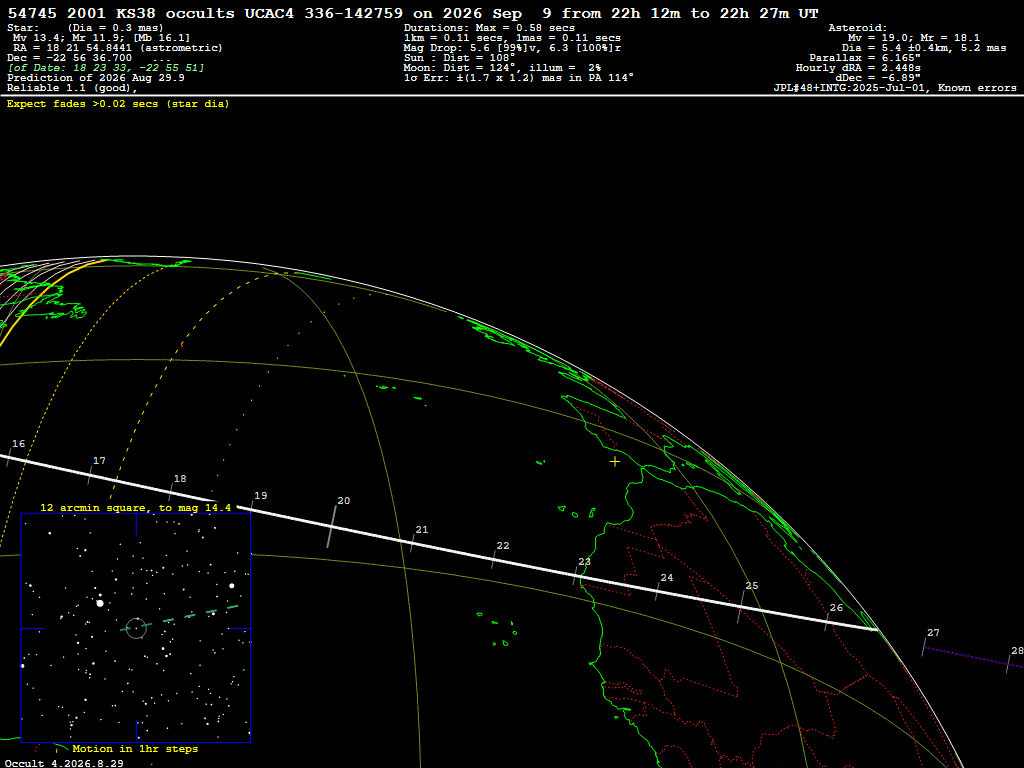Click the green "of Date" coordinates line

coord(106,68)
